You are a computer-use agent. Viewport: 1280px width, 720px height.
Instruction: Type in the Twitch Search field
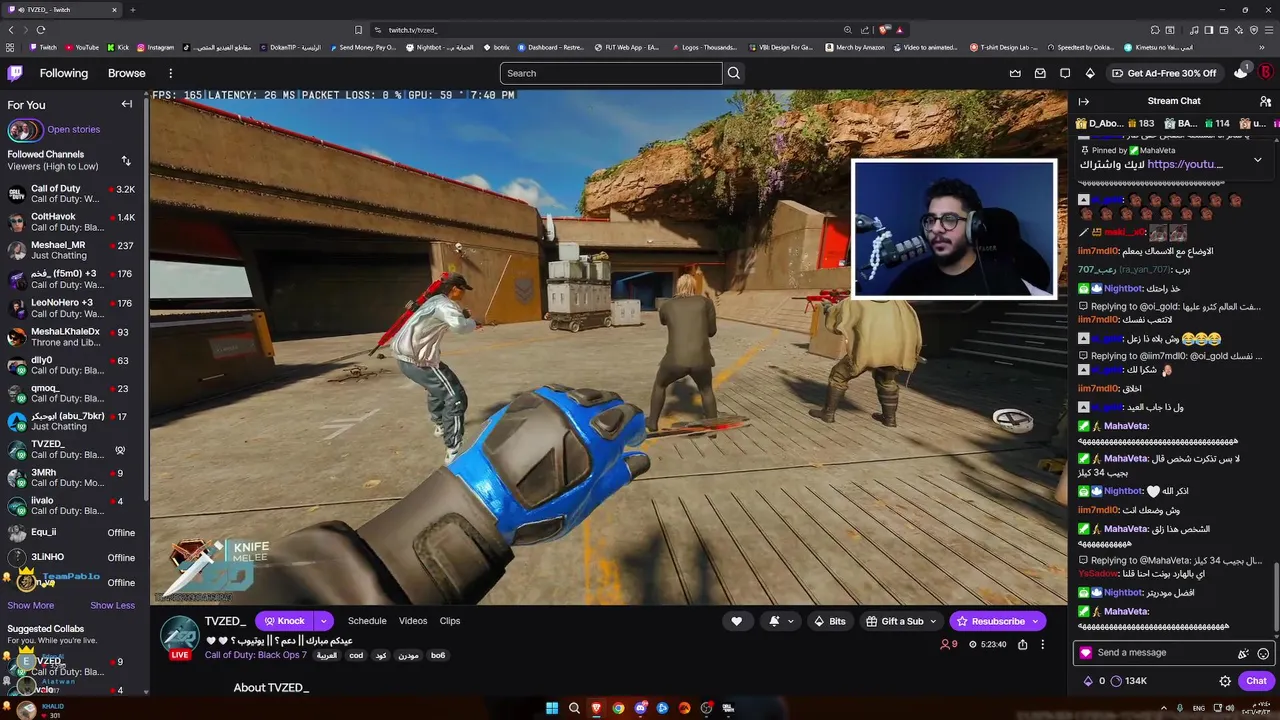click(611, 73)
